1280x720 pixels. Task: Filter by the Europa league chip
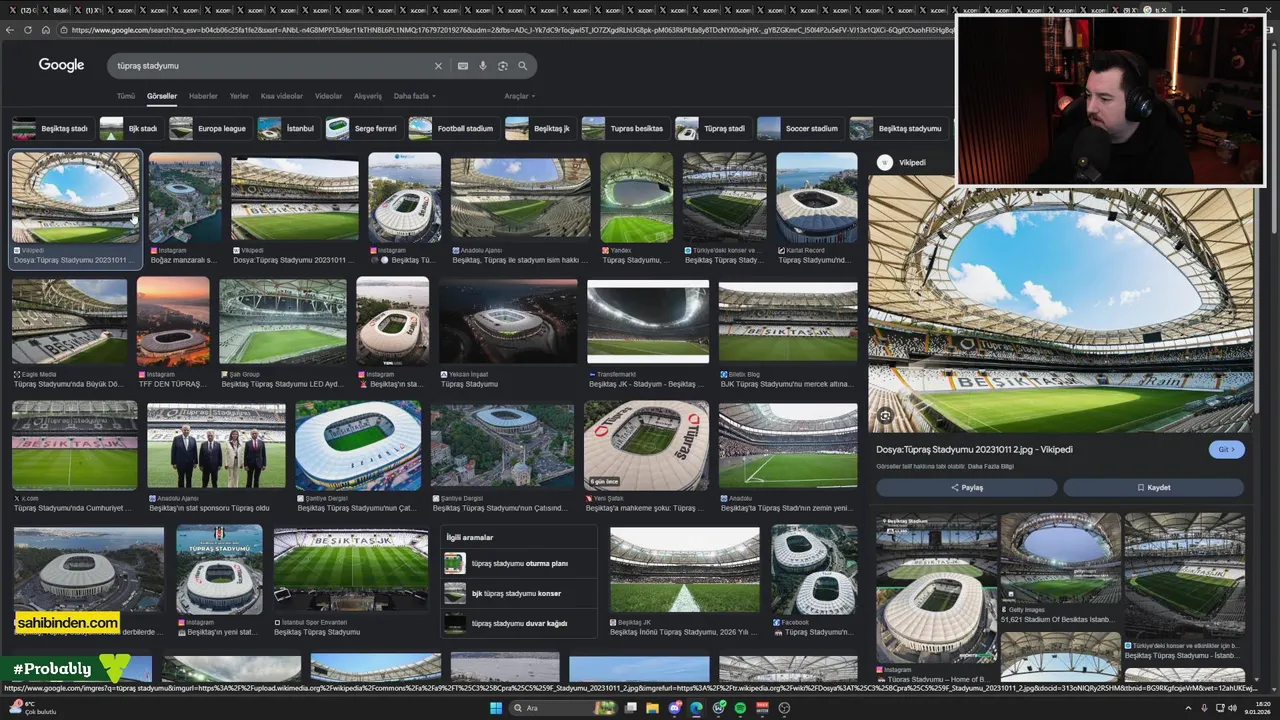click(x=209, y=128)
